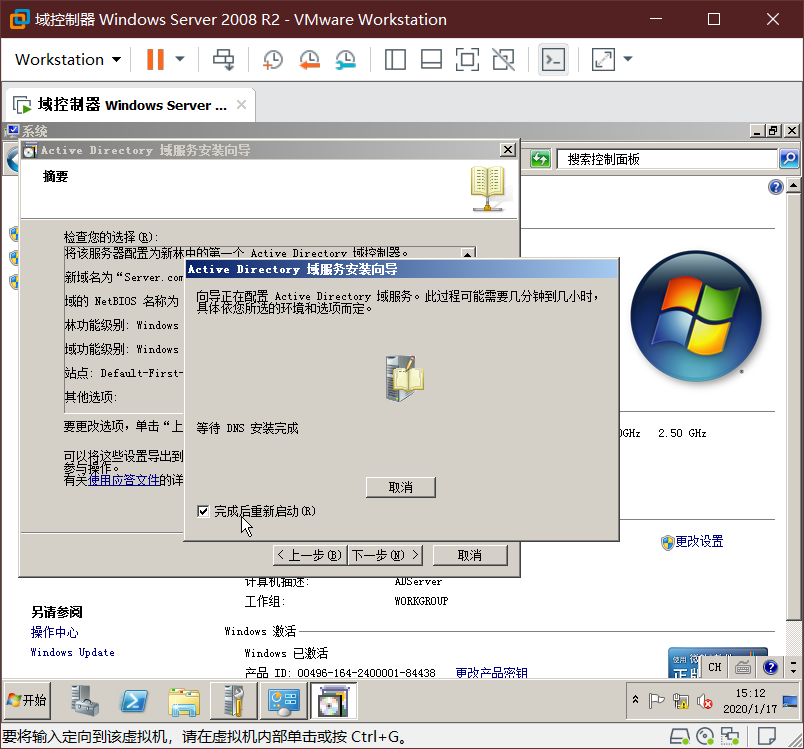The width and height of the screenshot is (804, 749).
Task: Open the console view icon
Action: [553, 59]
